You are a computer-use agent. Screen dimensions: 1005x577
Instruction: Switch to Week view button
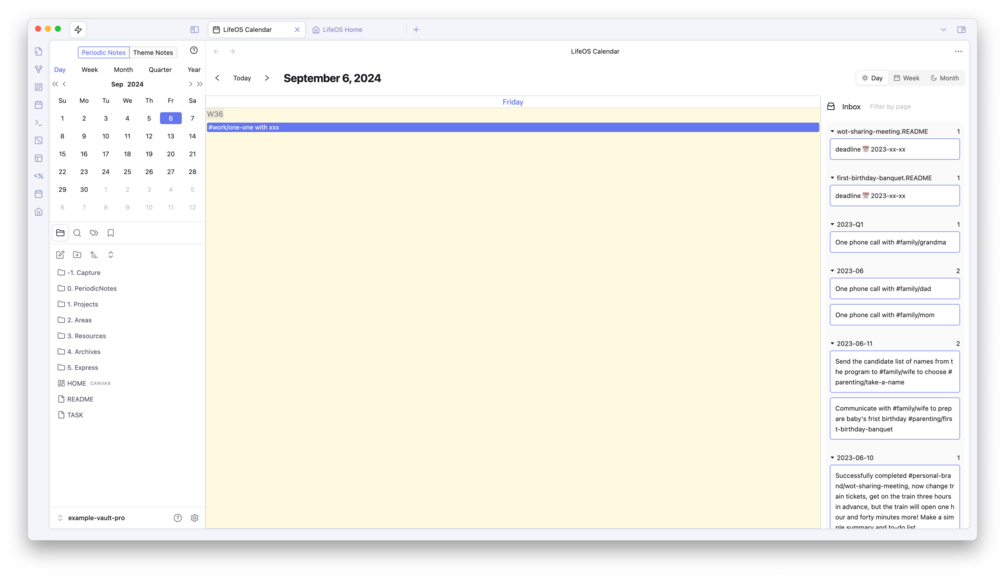click(x=906, y=78)
